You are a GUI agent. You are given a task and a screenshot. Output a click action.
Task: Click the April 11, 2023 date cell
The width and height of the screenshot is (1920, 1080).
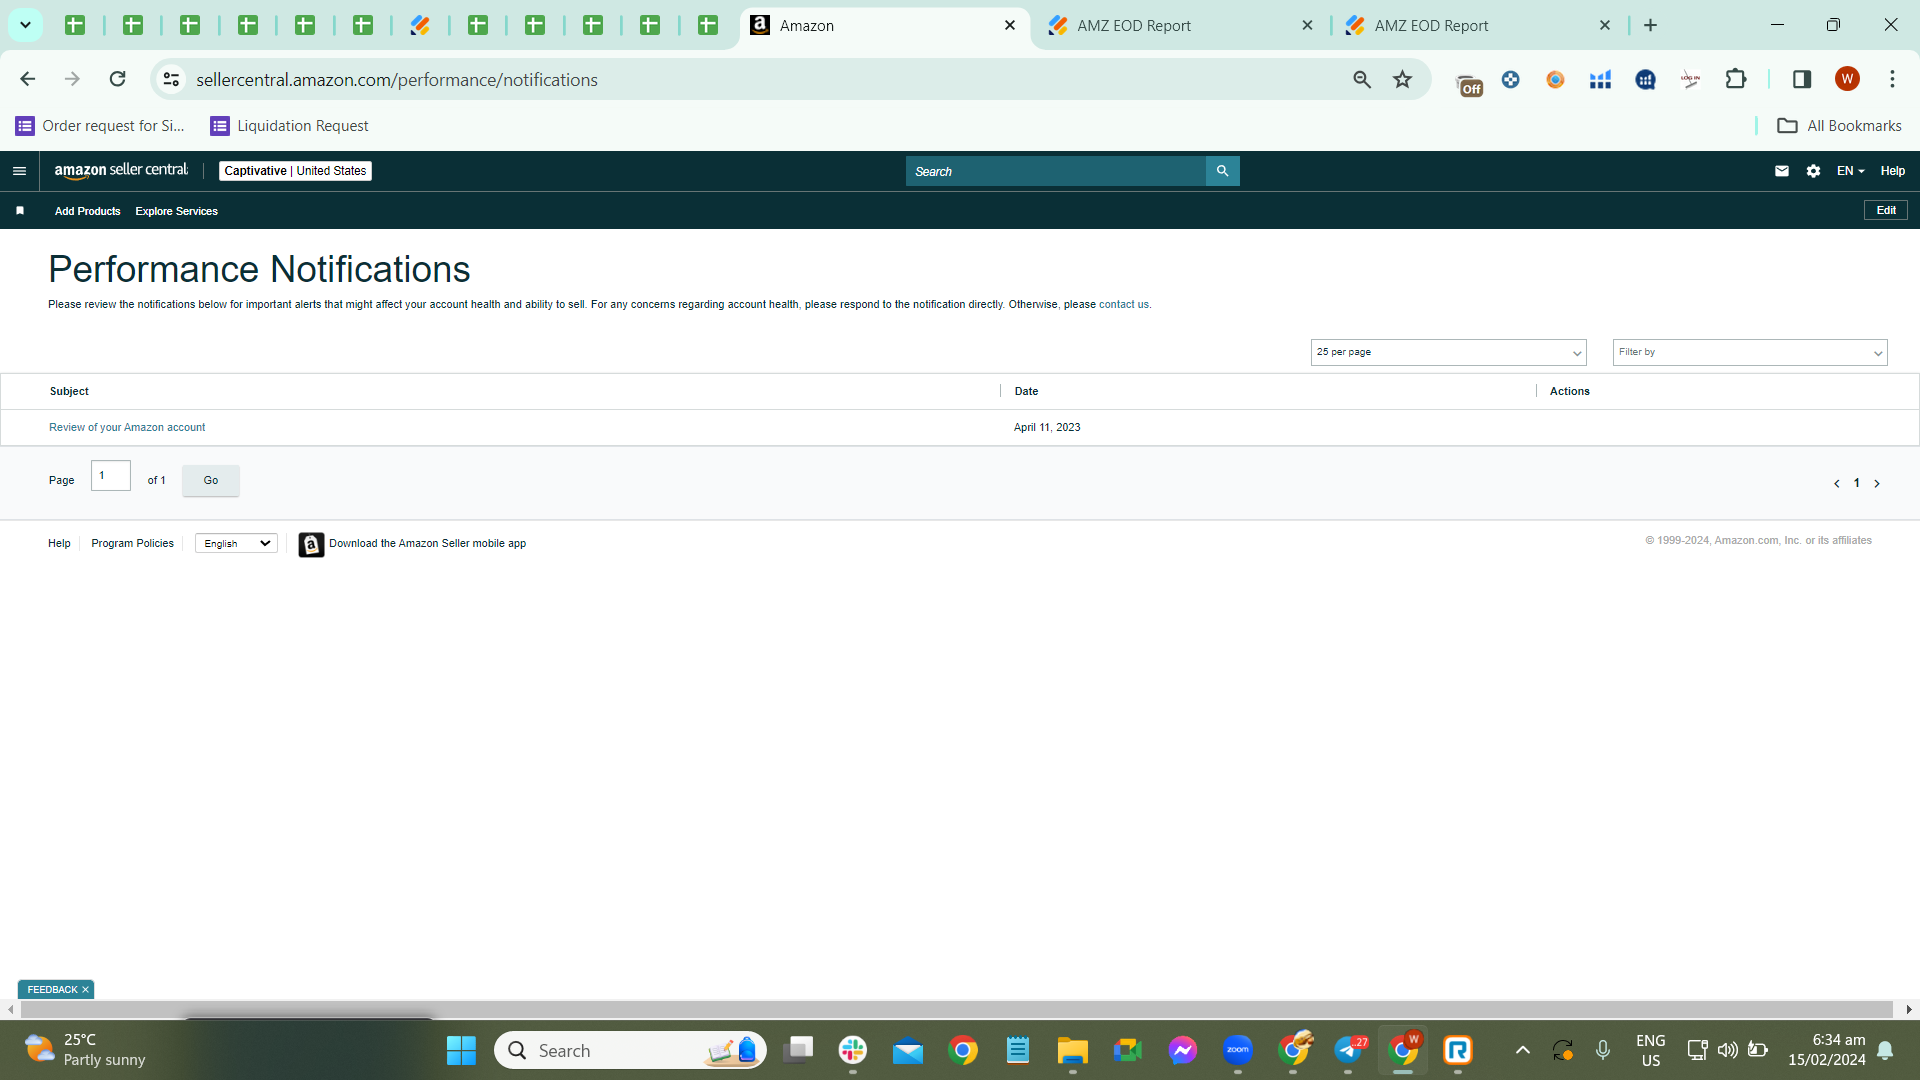pyautogui.click(x=1047, y=428)
